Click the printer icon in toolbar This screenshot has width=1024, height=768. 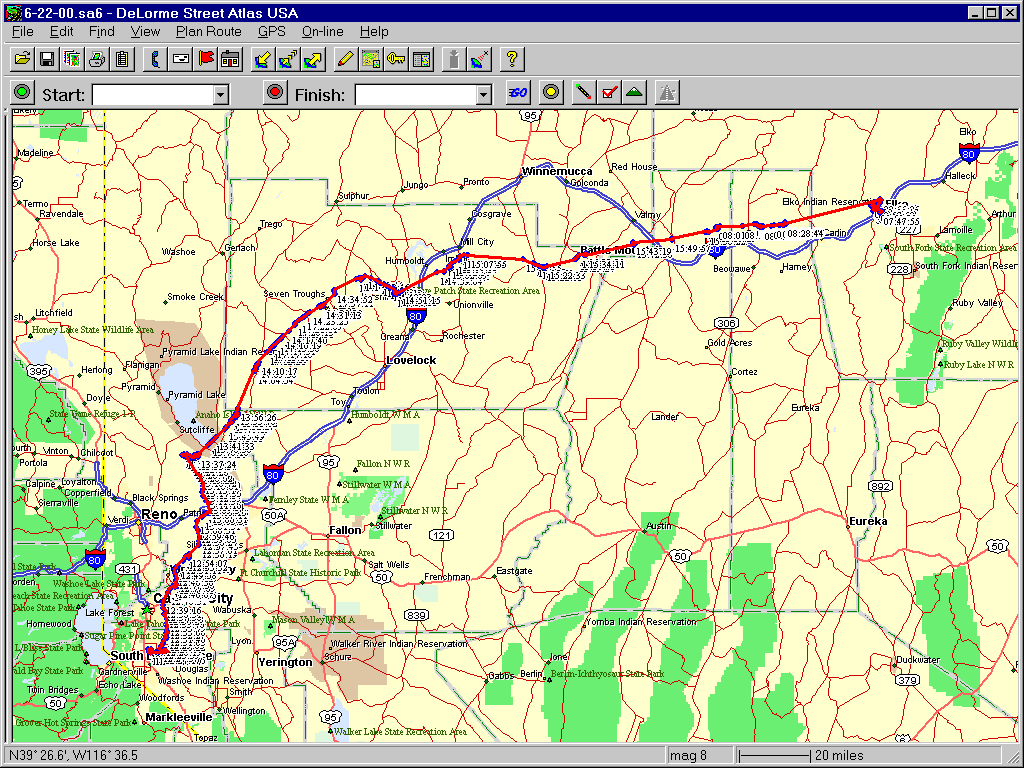[x=97, y=59]
